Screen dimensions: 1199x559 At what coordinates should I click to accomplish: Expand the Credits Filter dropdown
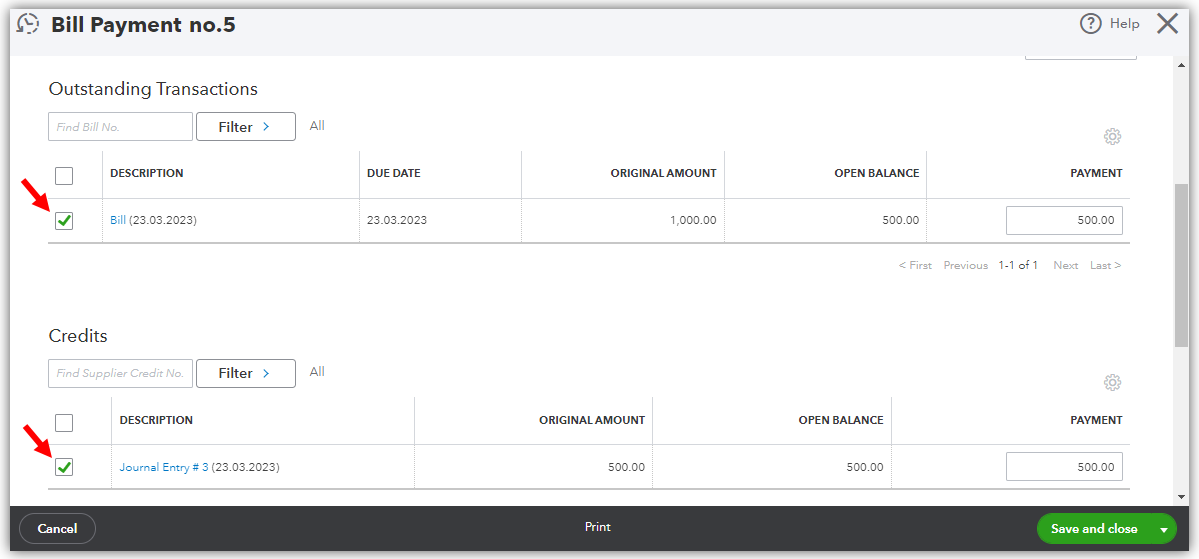point(245,373)
